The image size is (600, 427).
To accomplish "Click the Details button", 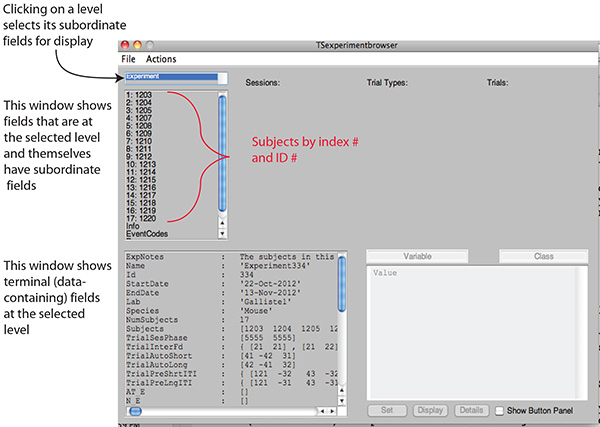I will click(x=470, y=411).
